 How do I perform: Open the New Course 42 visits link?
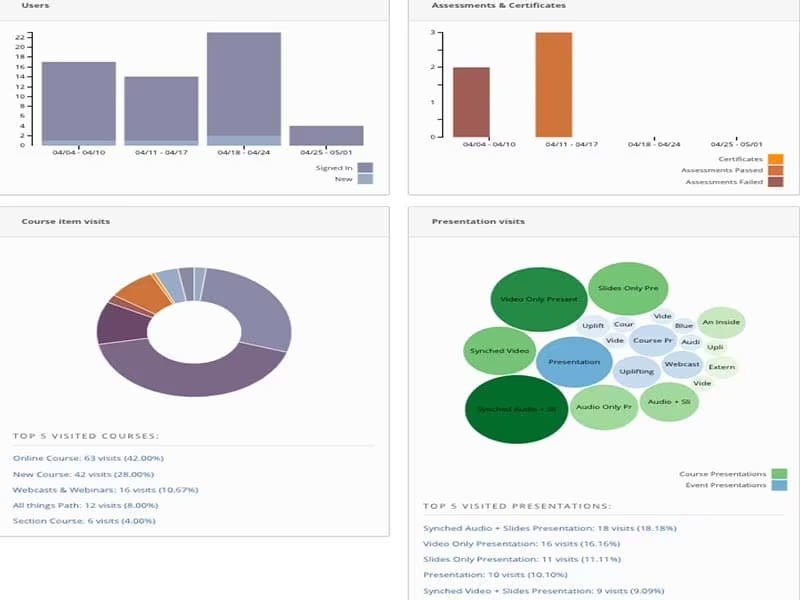(x=83, y=474)
